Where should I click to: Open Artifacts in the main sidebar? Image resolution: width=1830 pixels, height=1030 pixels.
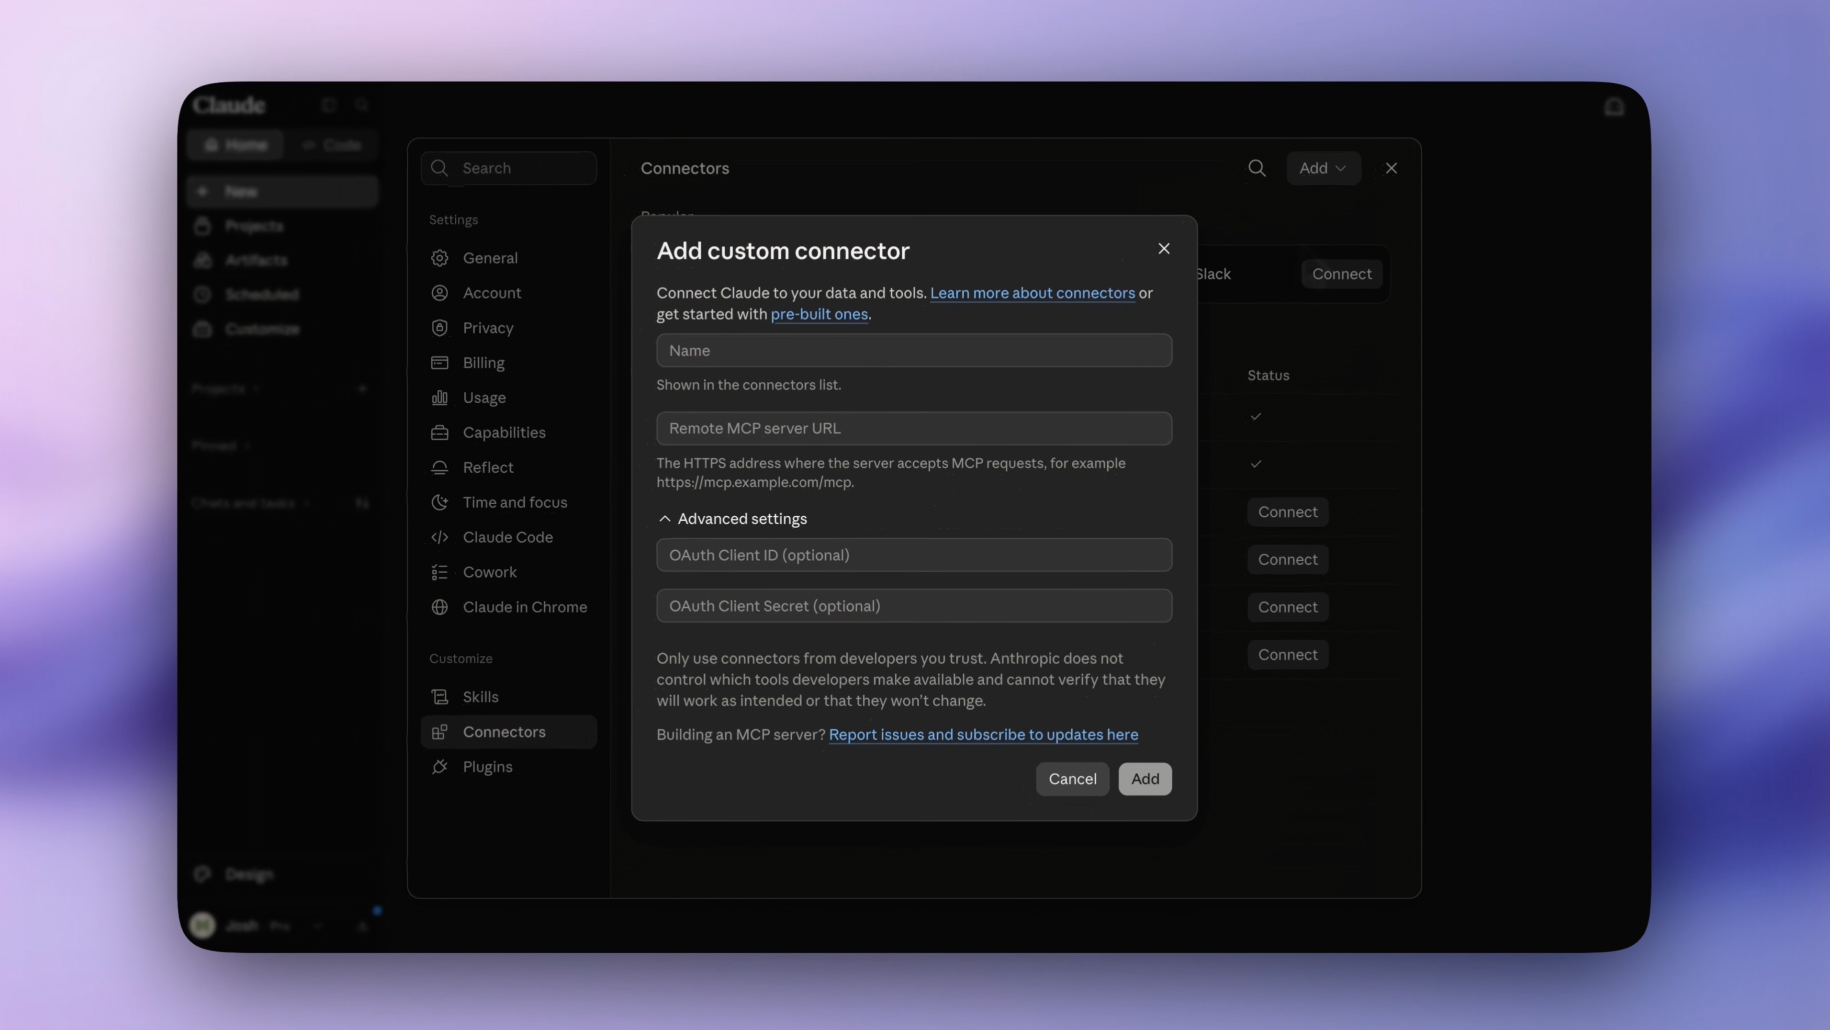click(282, 260)
